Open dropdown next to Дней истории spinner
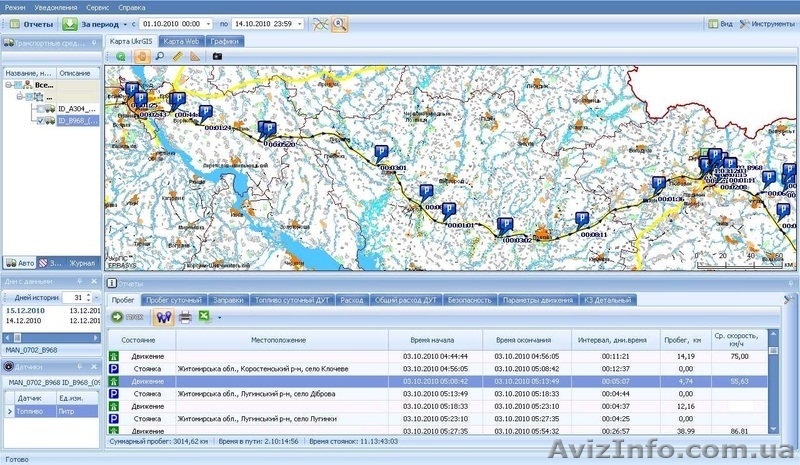The width and height of the screenshot is (800, 465). (x=96, y=297)
